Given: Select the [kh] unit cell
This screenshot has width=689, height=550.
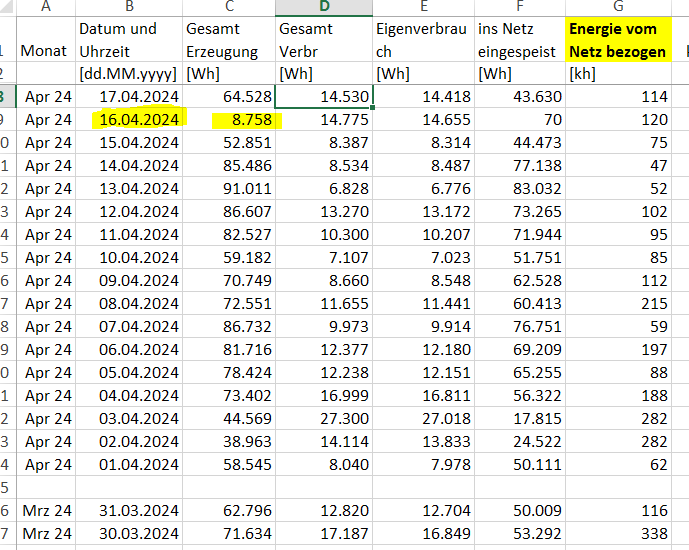Looking at the screenshot, I should pyautogui.click(x=618, y=73).
